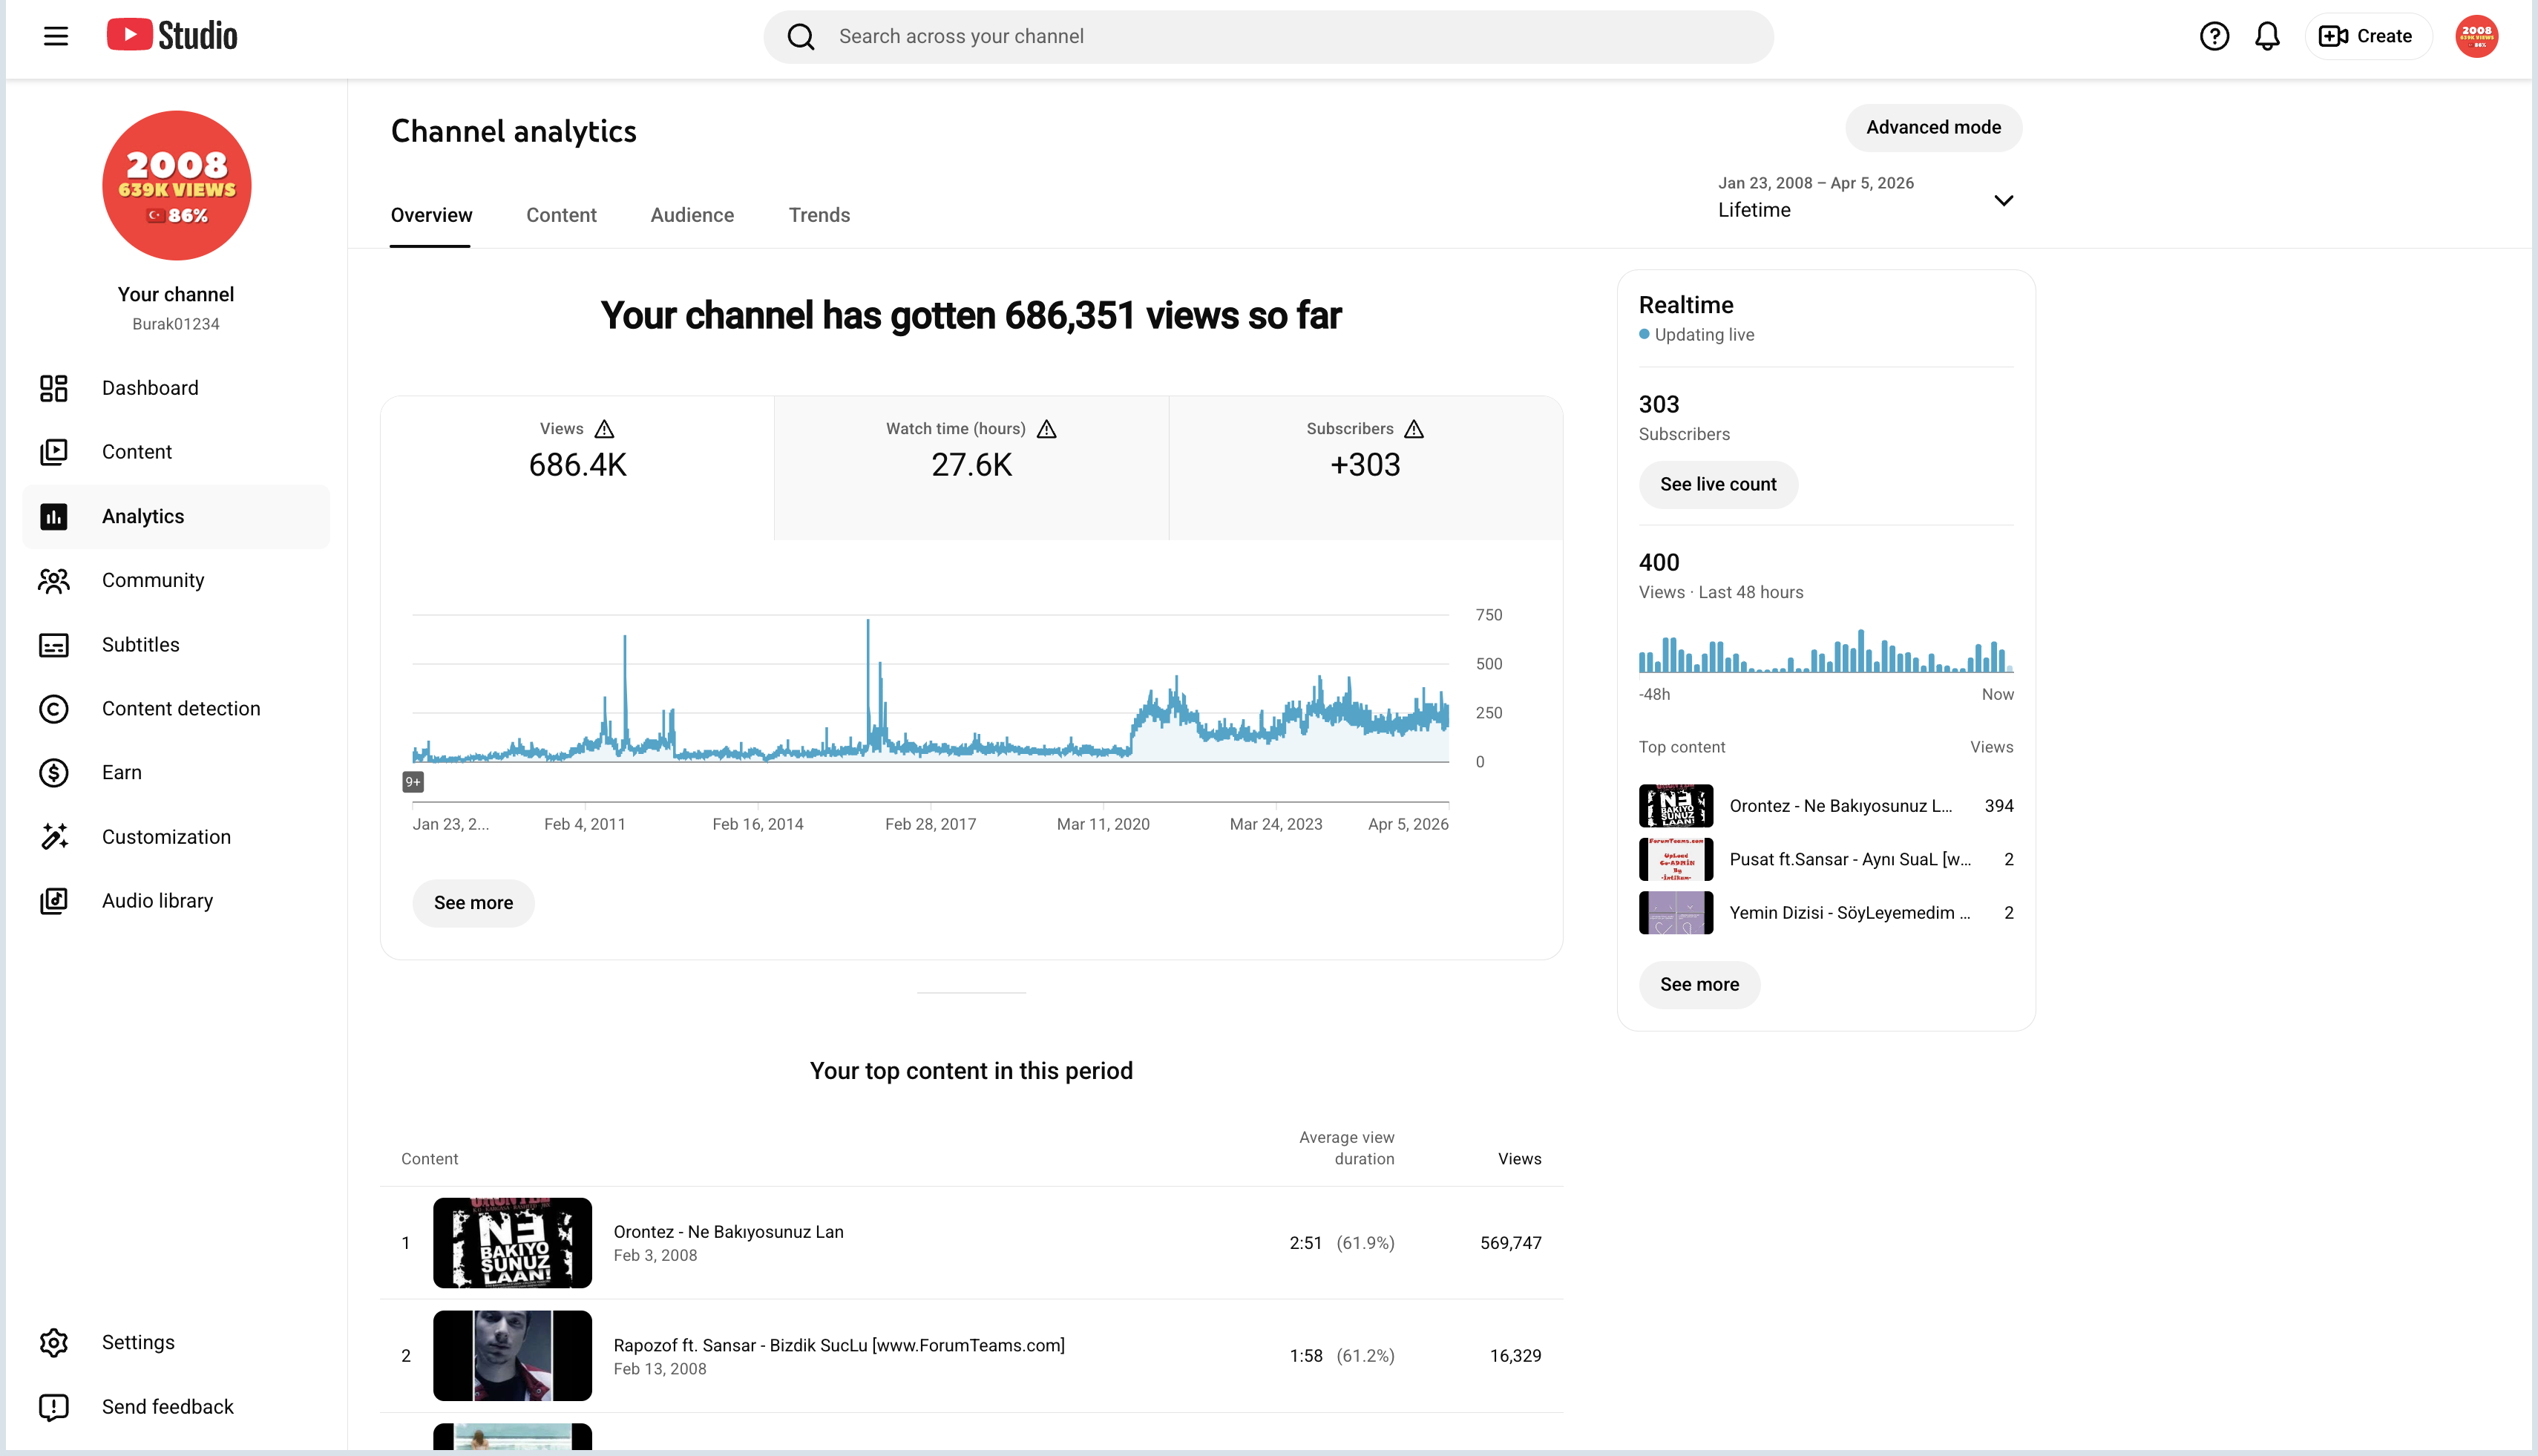The height and width of the screenshot is (1456, 2538).
Task: Open the notifications bell
Action: click(x=2267, y=37)
